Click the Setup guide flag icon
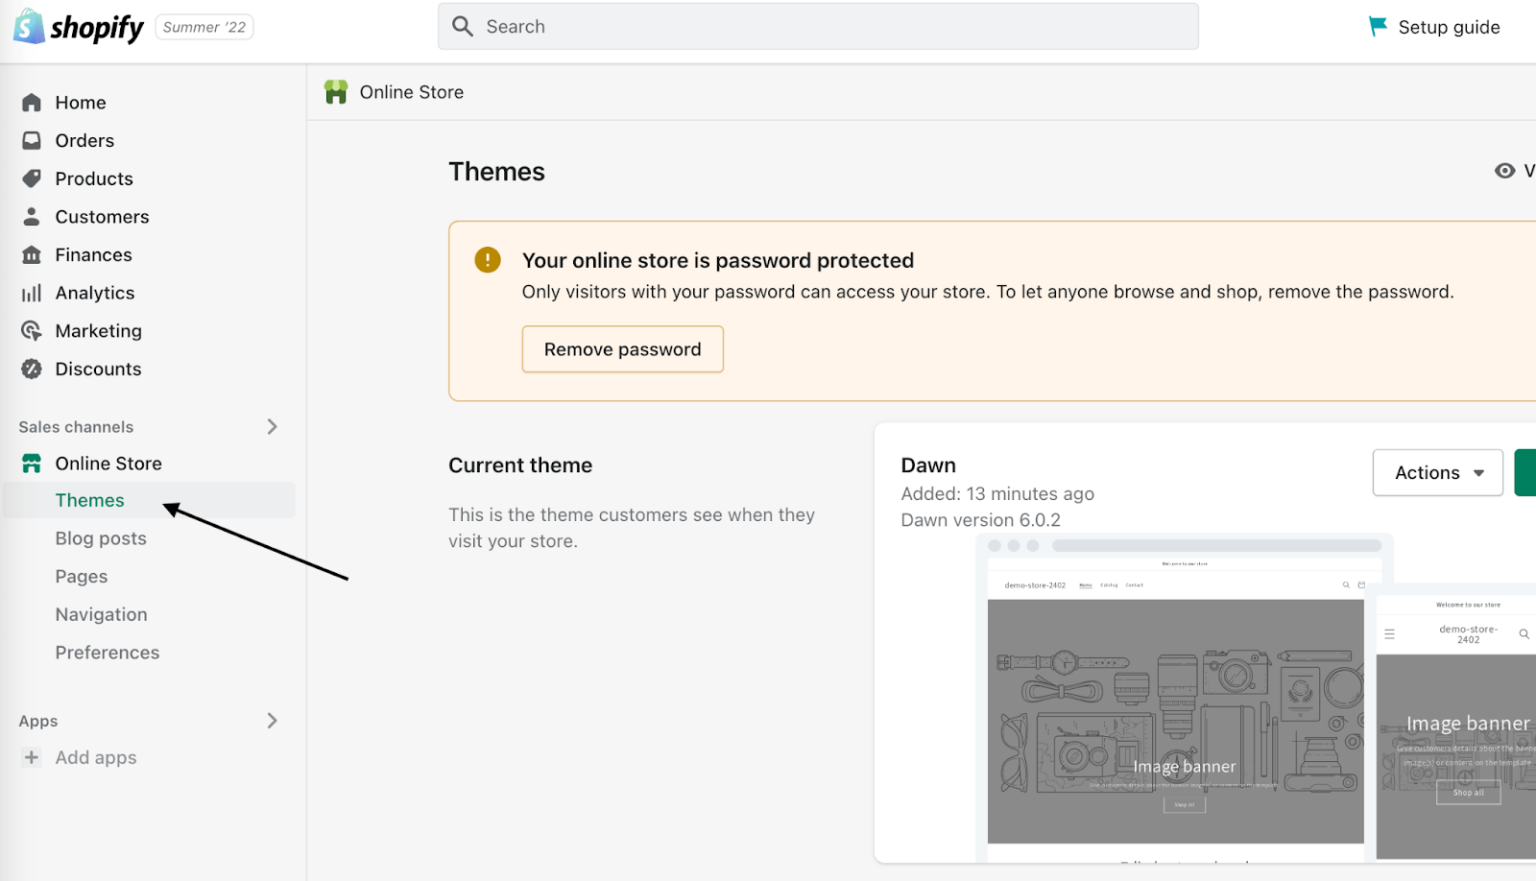Image resolution: width=1536 pixels, height=881 pixels. pos(1376,27)
